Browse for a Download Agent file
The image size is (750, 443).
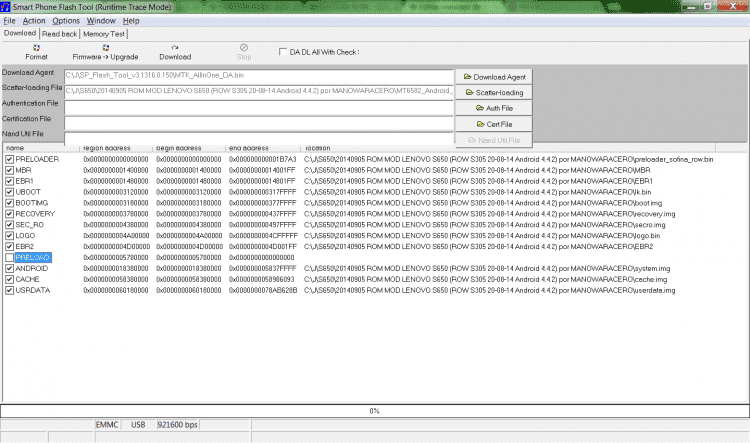pyautogui.click(x=494, y=77)
